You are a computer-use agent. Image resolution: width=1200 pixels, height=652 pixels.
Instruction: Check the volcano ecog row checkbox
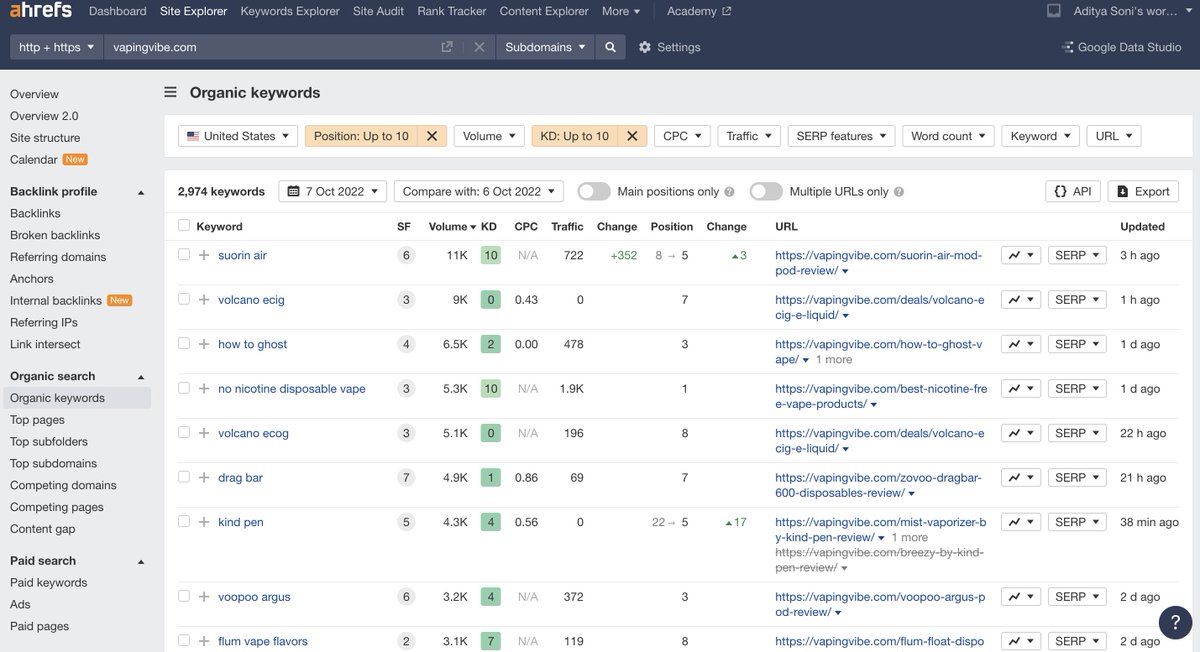coord(183,432)
